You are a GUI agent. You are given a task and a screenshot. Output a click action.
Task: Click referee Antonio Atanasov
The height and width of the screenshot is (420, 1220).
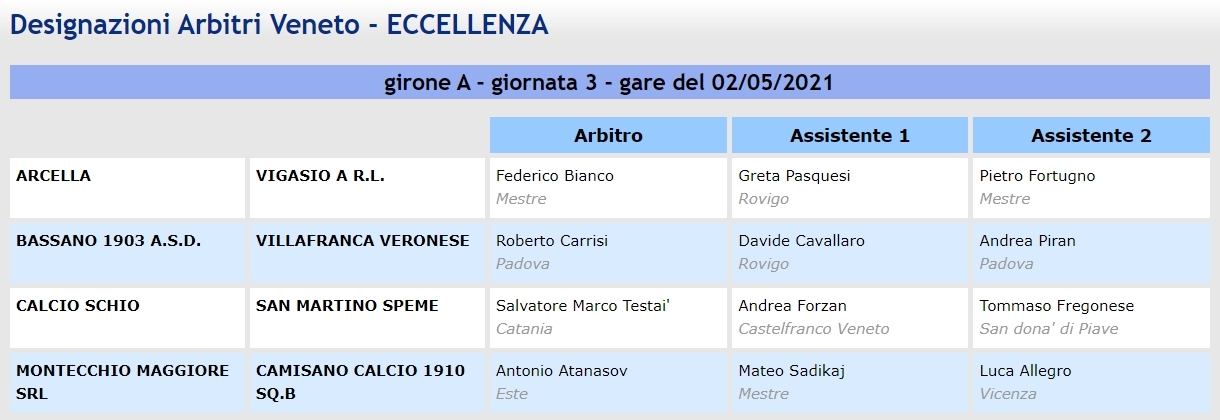(x=562, y=371)
